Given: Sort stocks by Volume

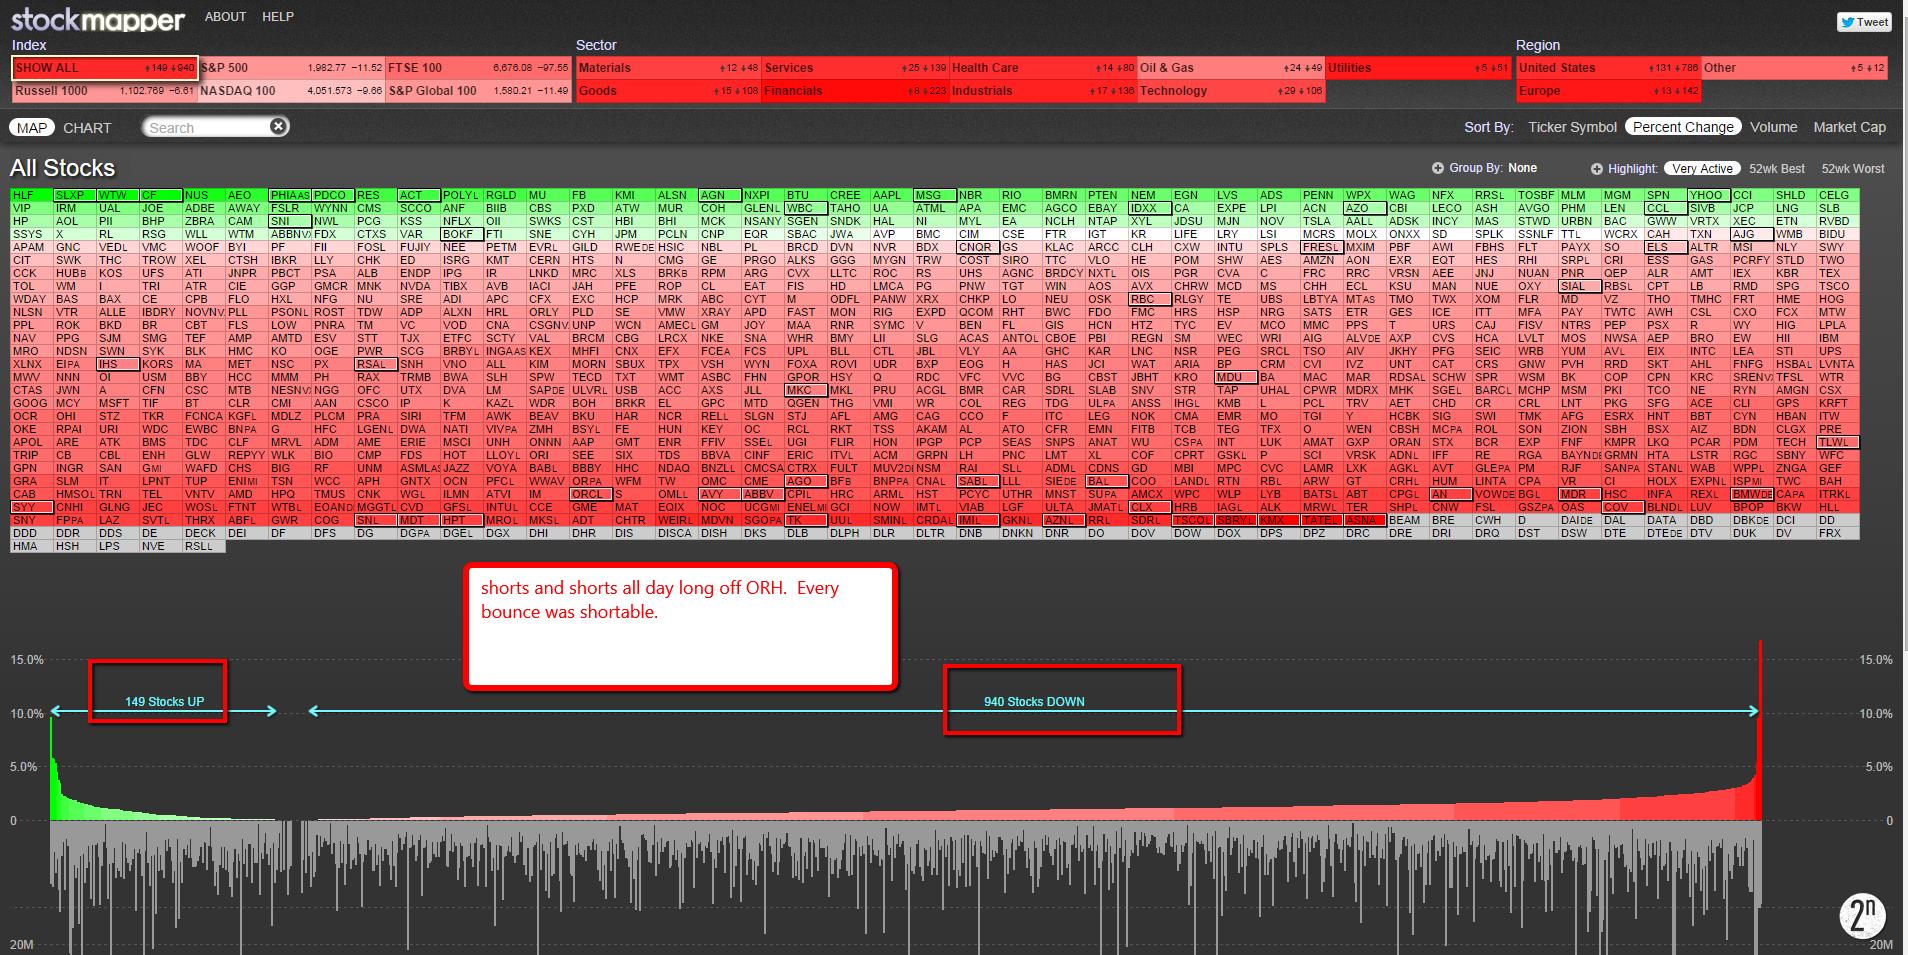Looking at the screenshot, I should pyautogui.click(x=1773, y=127).
